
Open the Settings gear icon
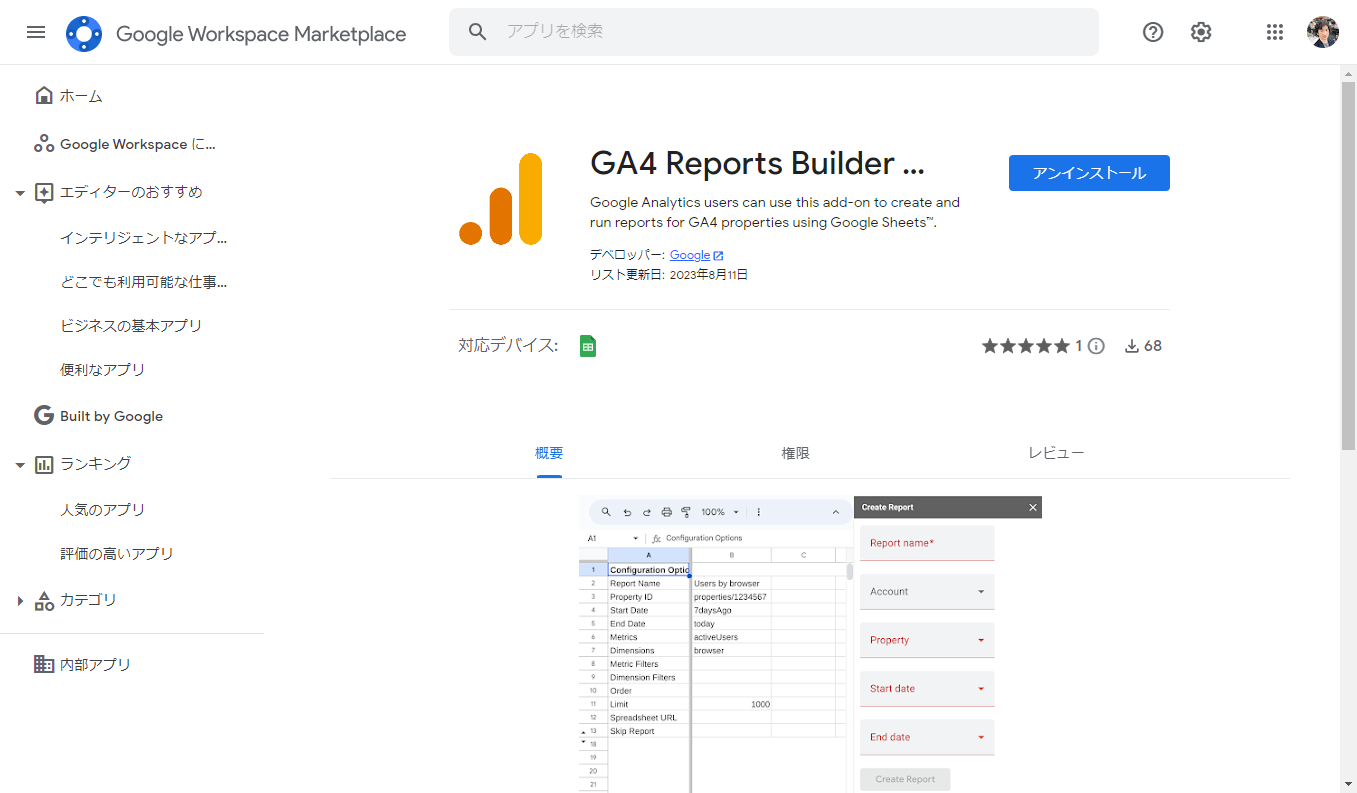point(1201,32)
